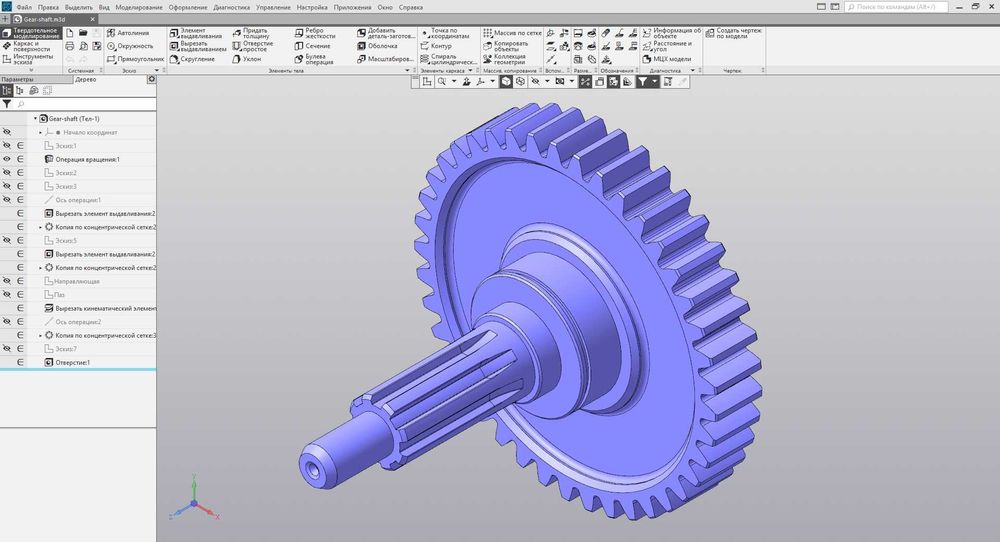Click the tree search field
Screen dimensions: 1000x542
[85, 104]
